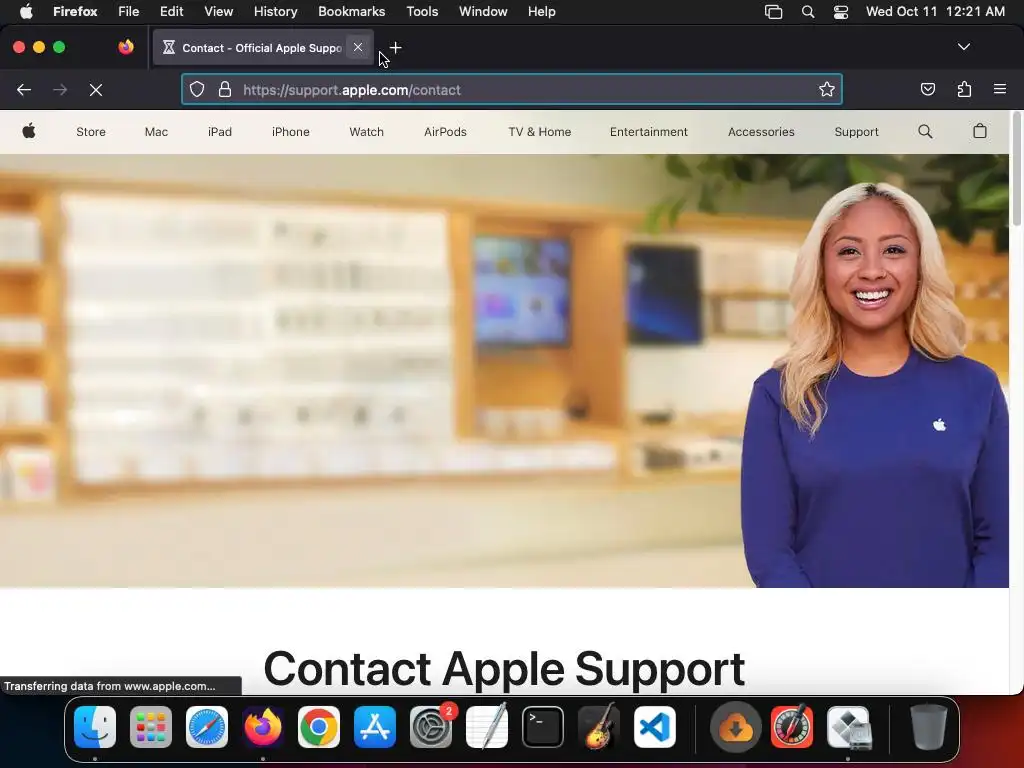Open the AirPods nav link
Viewport: 1024px width, 768px height.
[x=445, y=132]
